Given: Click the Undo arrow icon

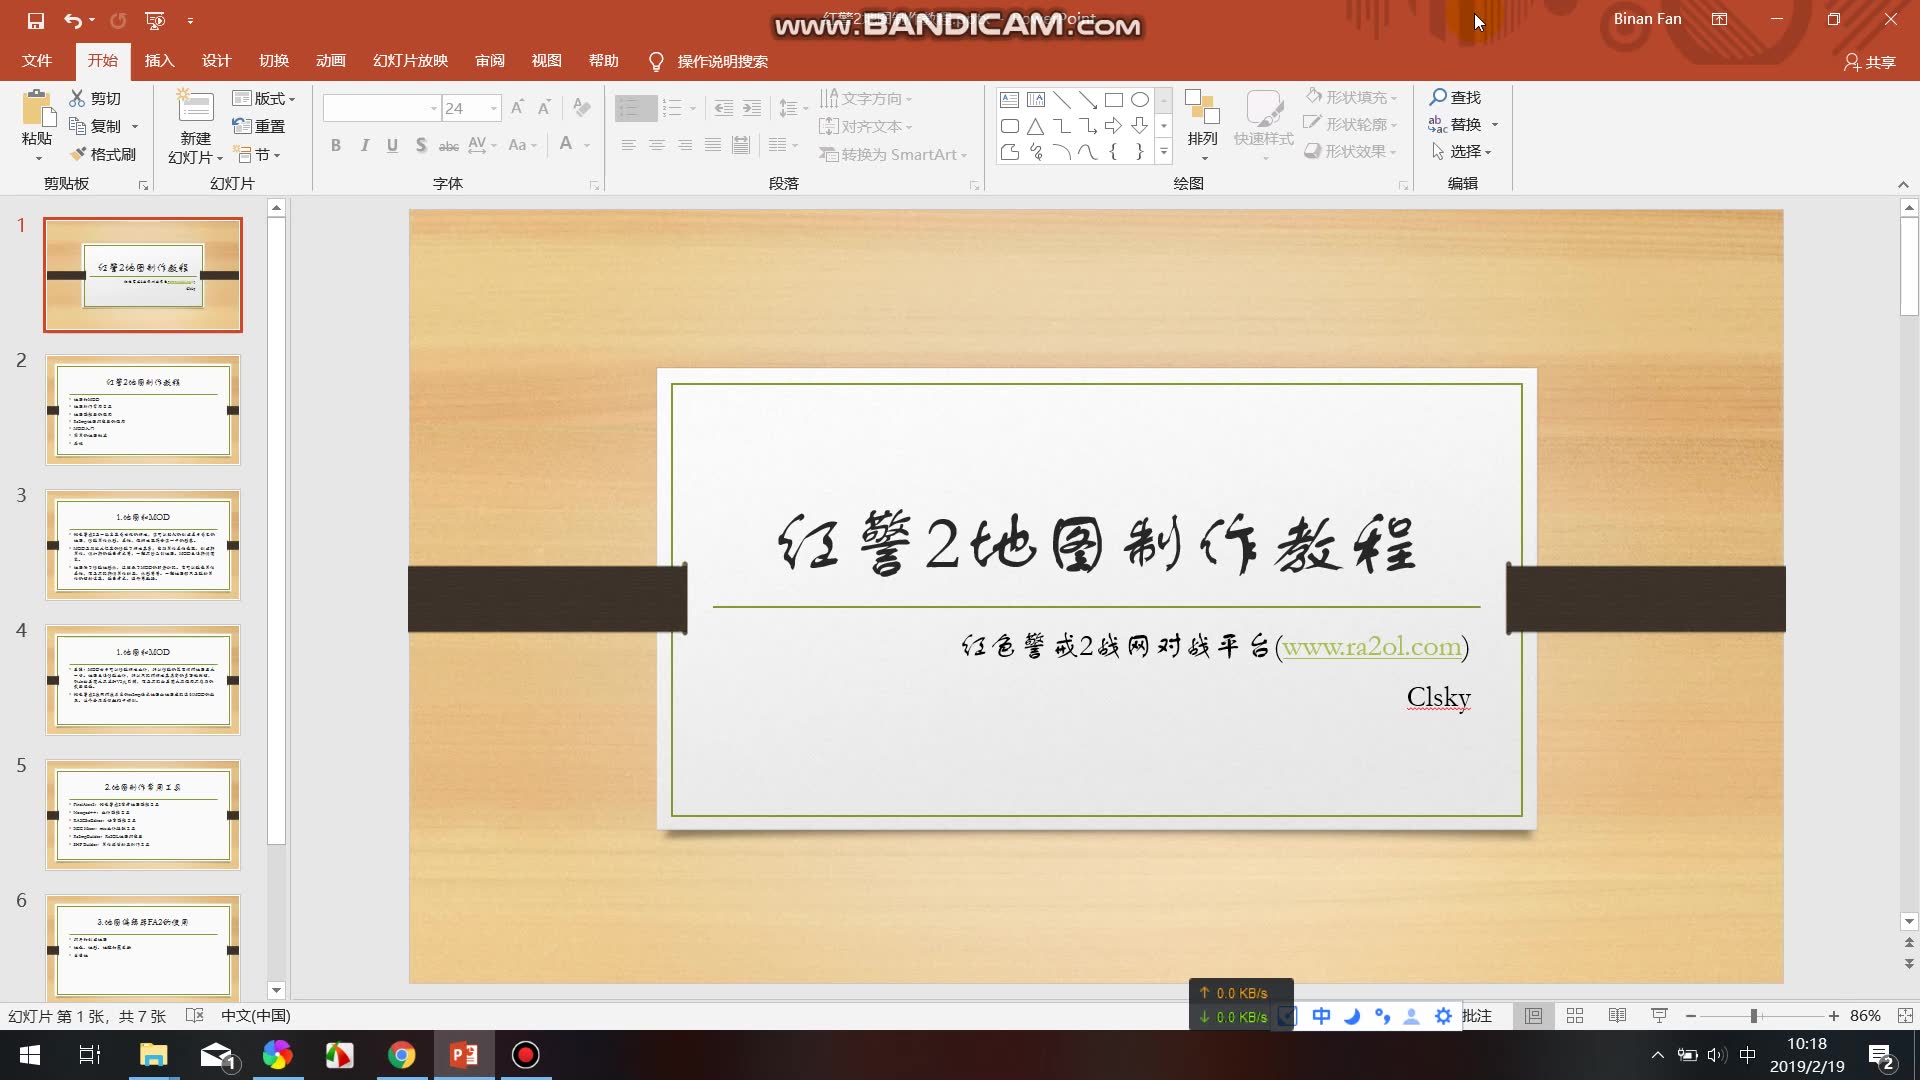Looking at the screenshot, I should click(x=72, y=20).
